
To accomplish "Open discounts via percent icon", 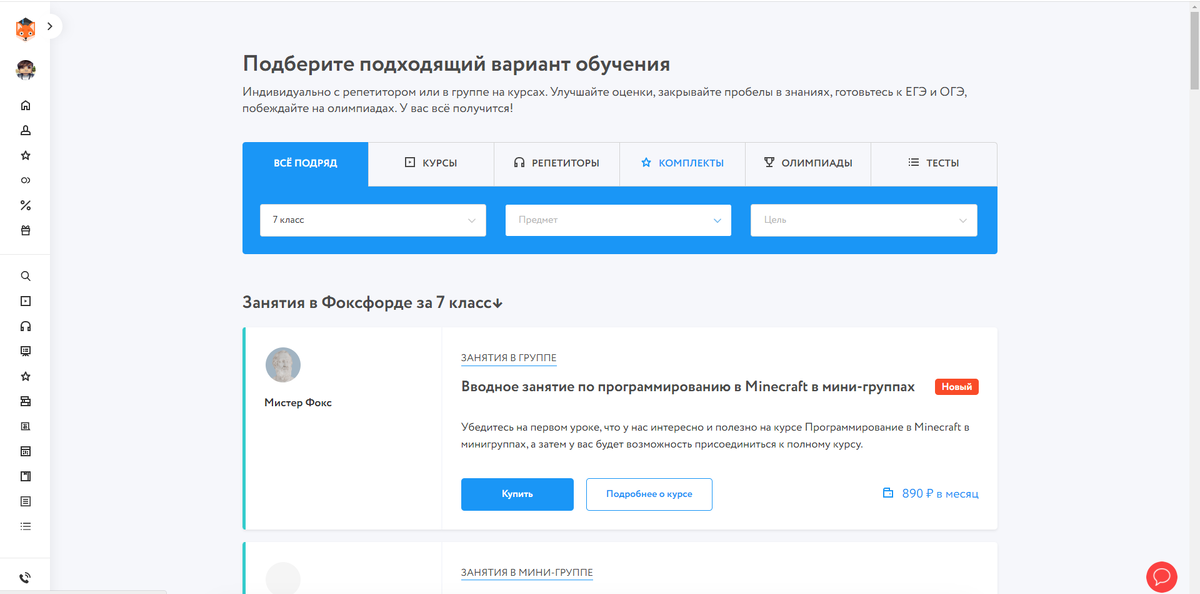I will pos(26,206).
